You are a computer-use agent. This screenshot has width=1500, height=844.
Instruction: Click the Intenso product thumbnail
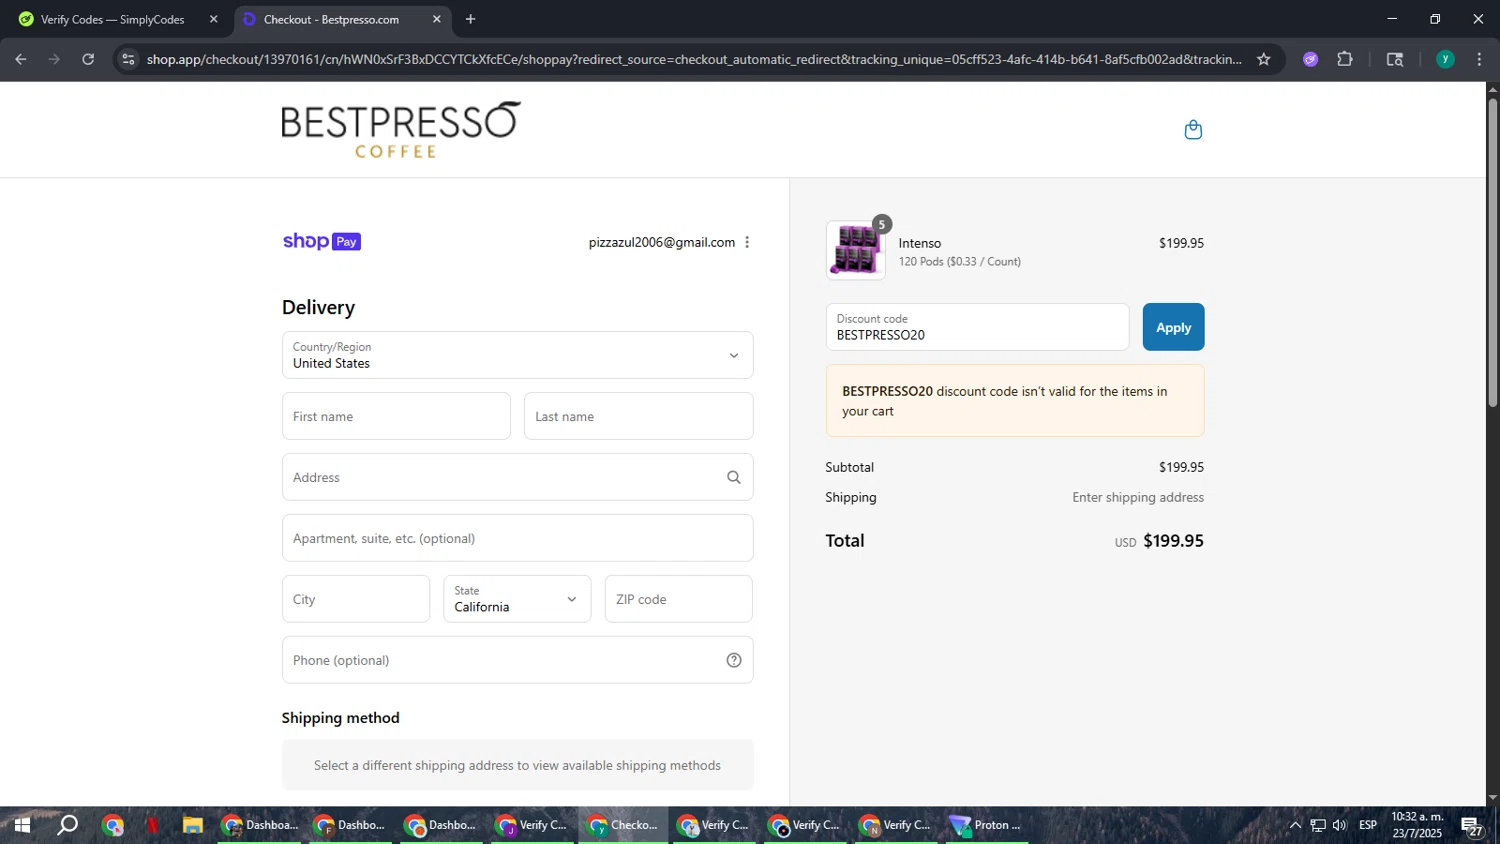point(855,250)
